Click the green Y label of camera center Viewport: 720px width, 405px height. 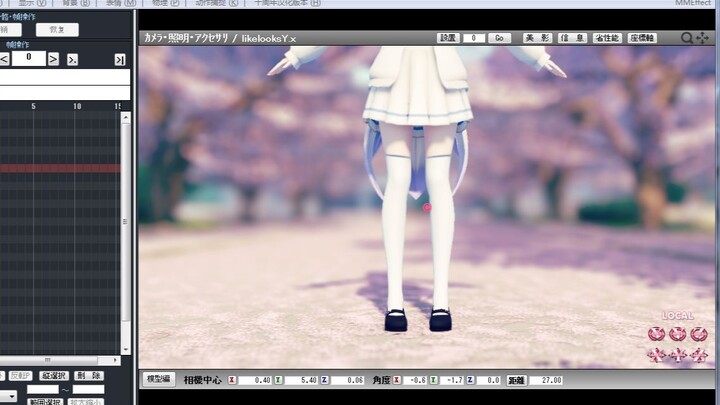coord(278,380)
